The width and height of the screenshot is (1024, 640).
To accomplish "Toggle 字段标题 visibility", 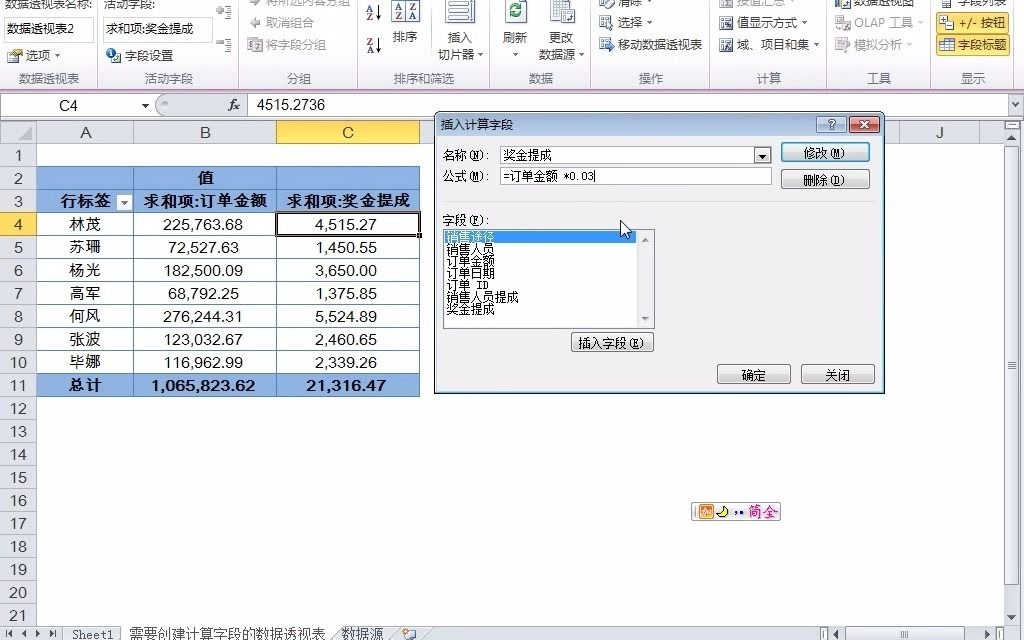I will pyautogui.click(x=971, y=44).
